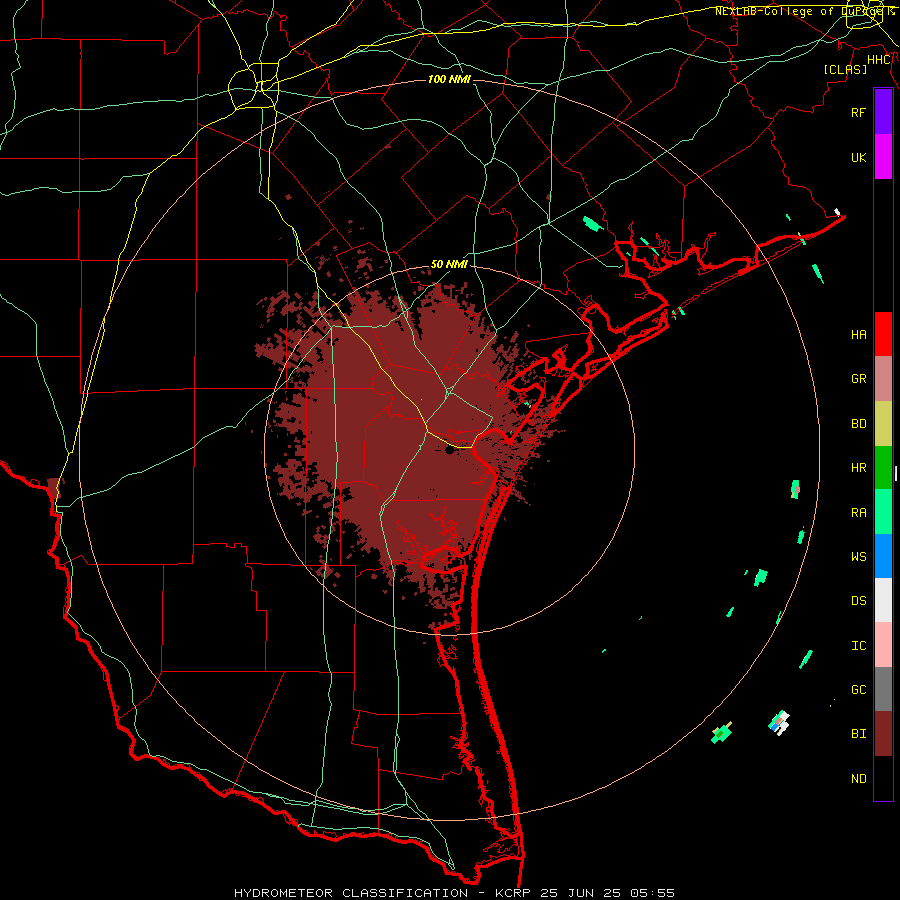Viewport: 900px width, 900px height.
Task: Click the IC legend label
Action: click(x=858, y=646)
